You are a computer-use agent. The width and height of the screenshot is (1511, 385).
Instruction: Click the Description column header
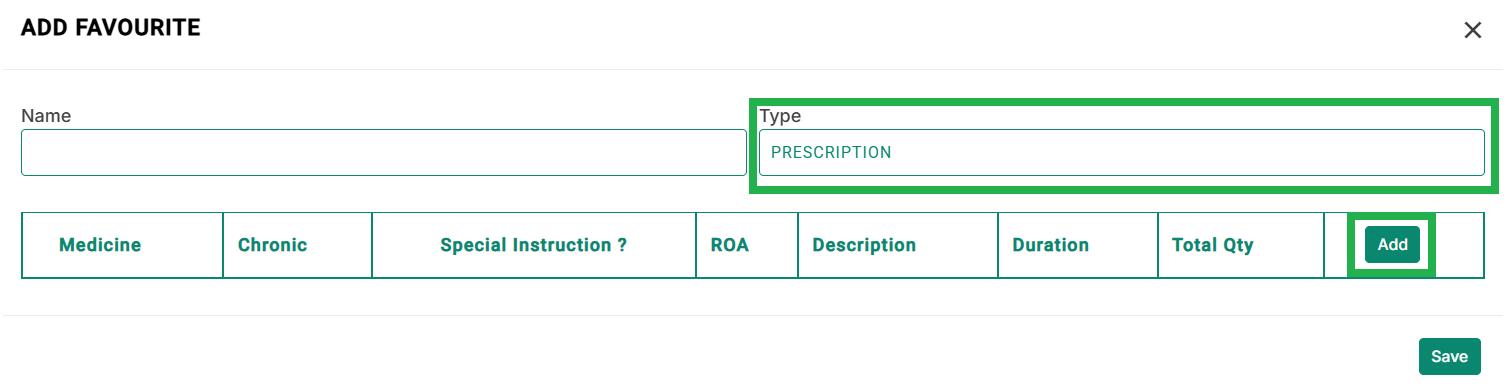864,245
